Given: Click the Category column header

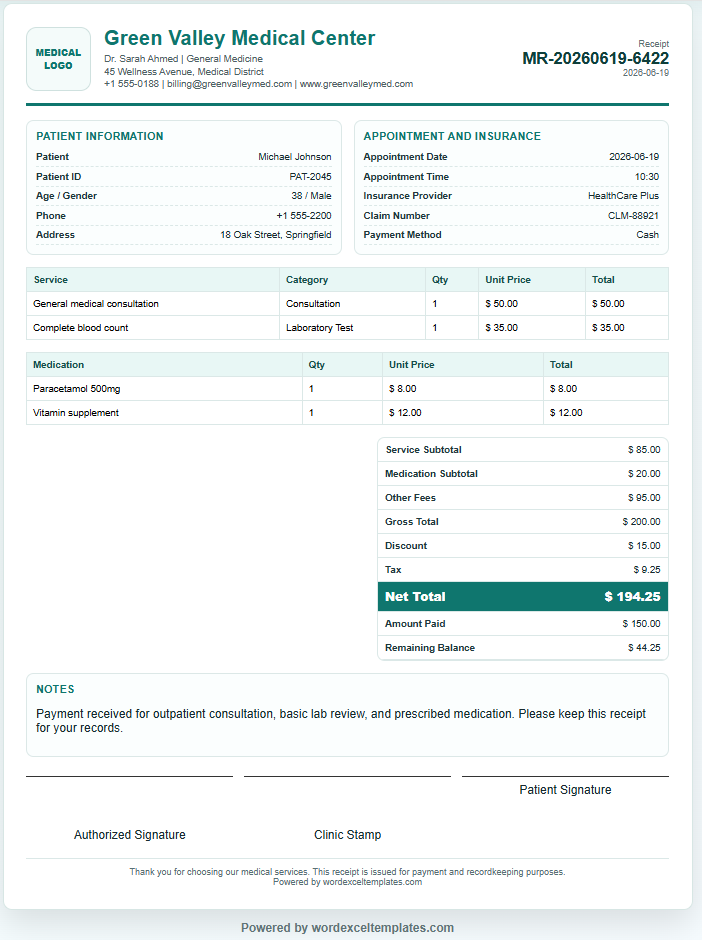Looking at the screenshot, I should pos(352,279).
